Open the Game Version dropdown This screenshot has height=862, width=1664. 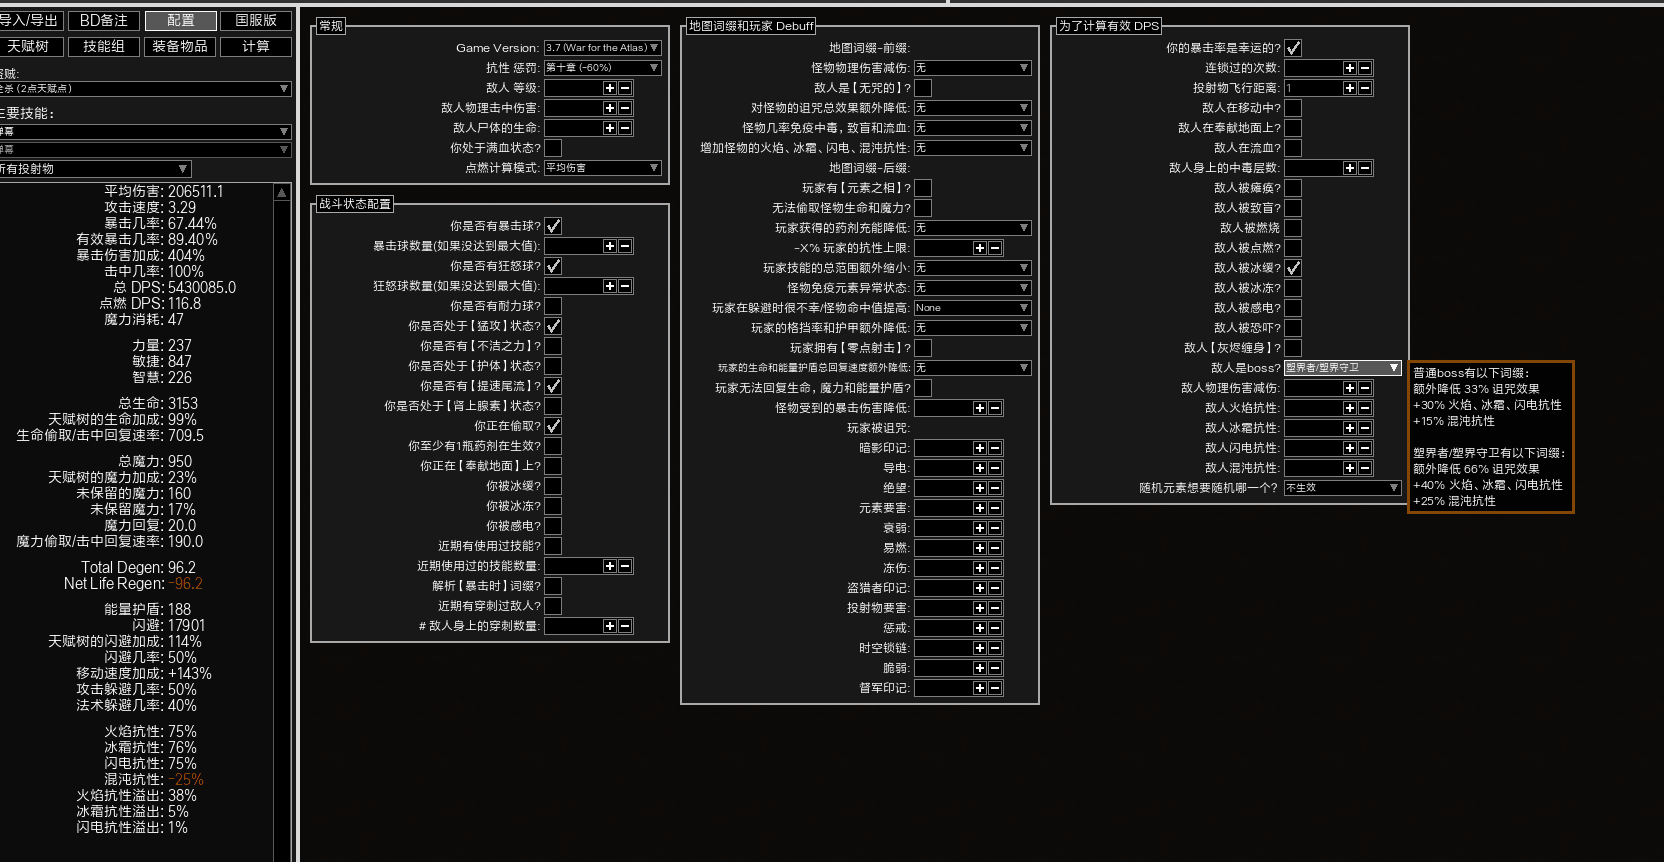coord(602,48)
